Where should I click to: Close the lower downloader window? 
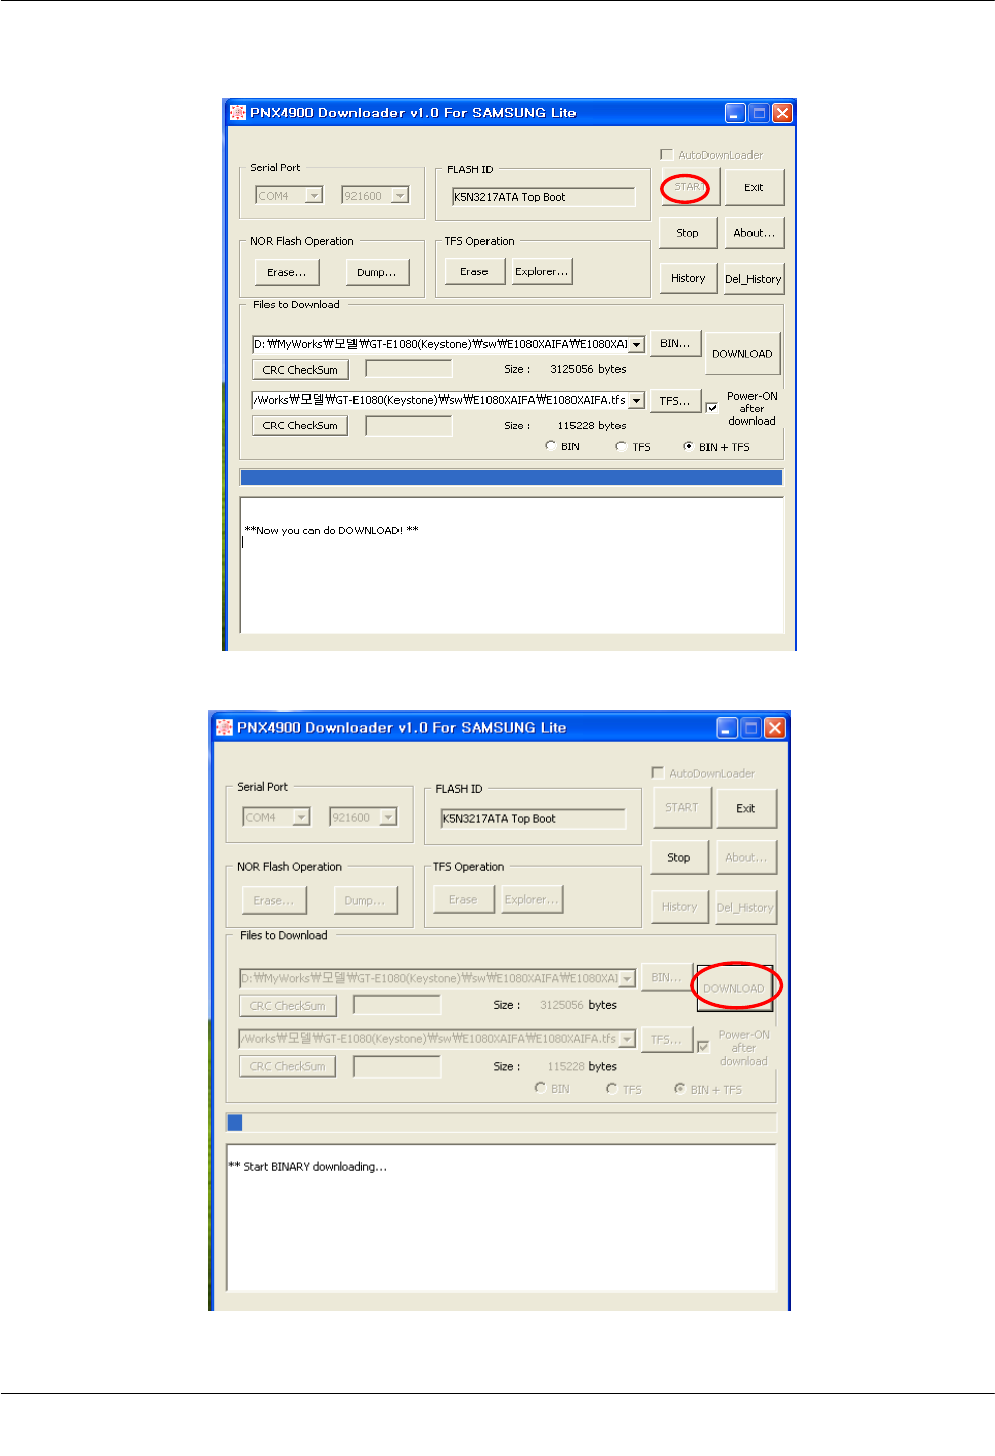click(x=775, y=728)
